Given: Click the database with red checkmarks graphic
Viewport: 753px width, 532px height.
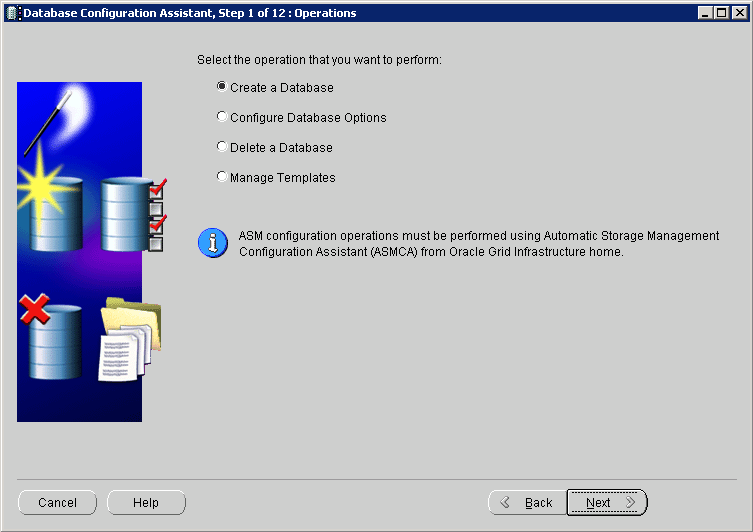Looking at the screenshot, I should (x=134, y=214).
